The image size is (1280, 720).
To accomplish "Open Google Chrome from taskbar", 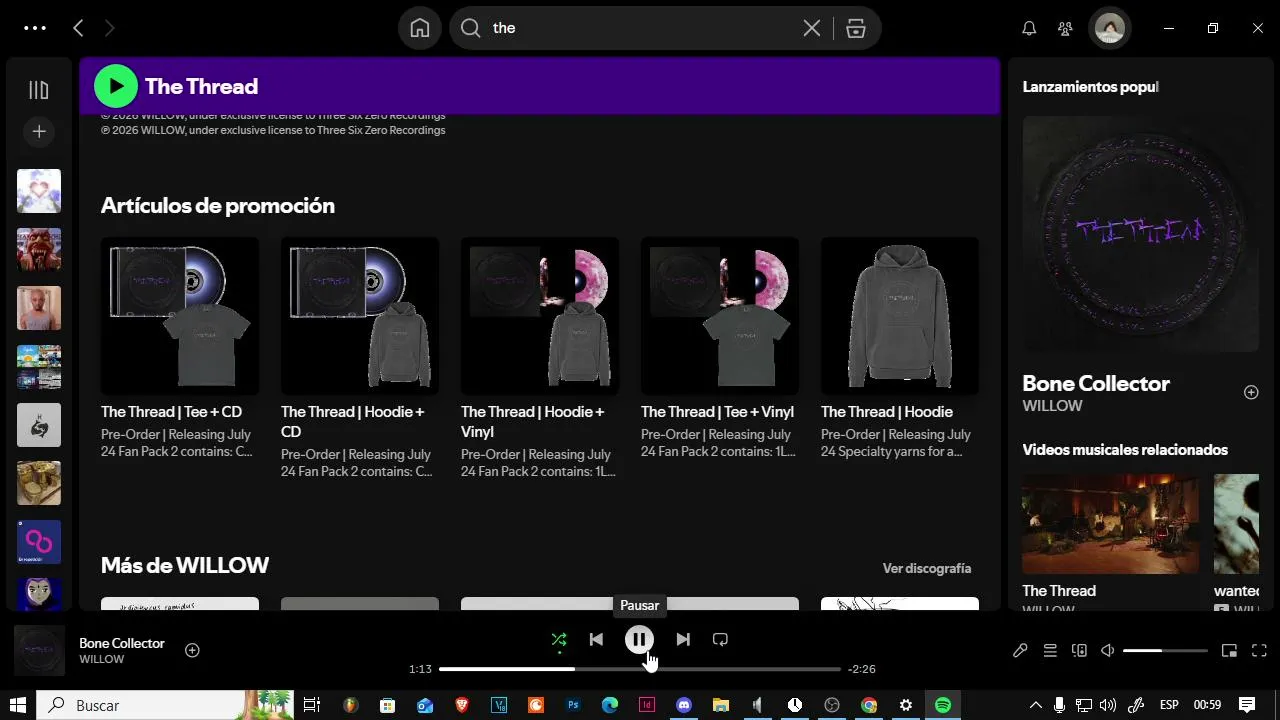I will coord(869,705).
